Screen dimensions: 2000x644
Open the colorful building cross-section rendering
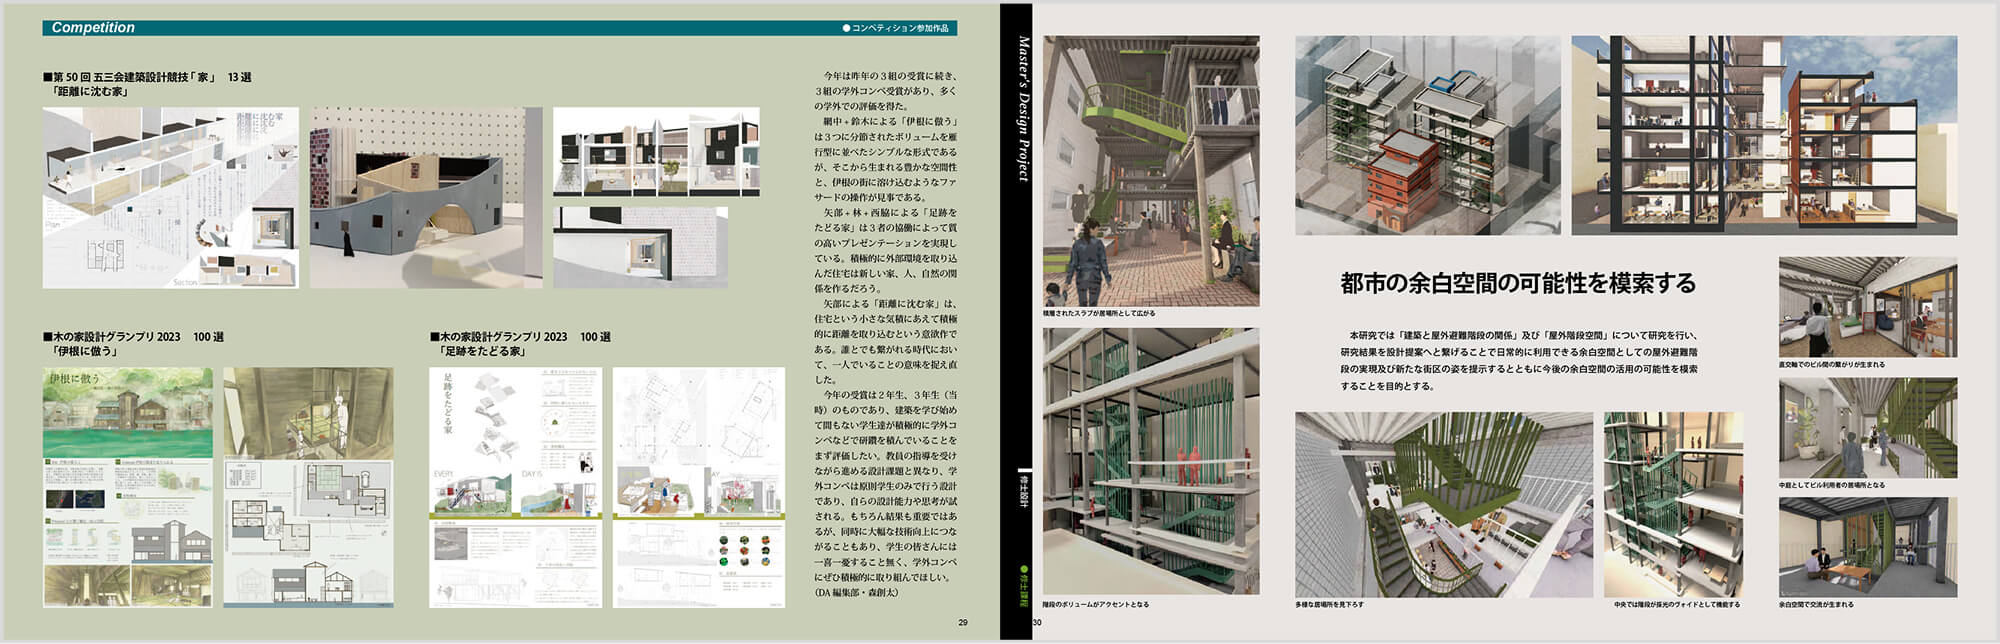coord(1763,136)
